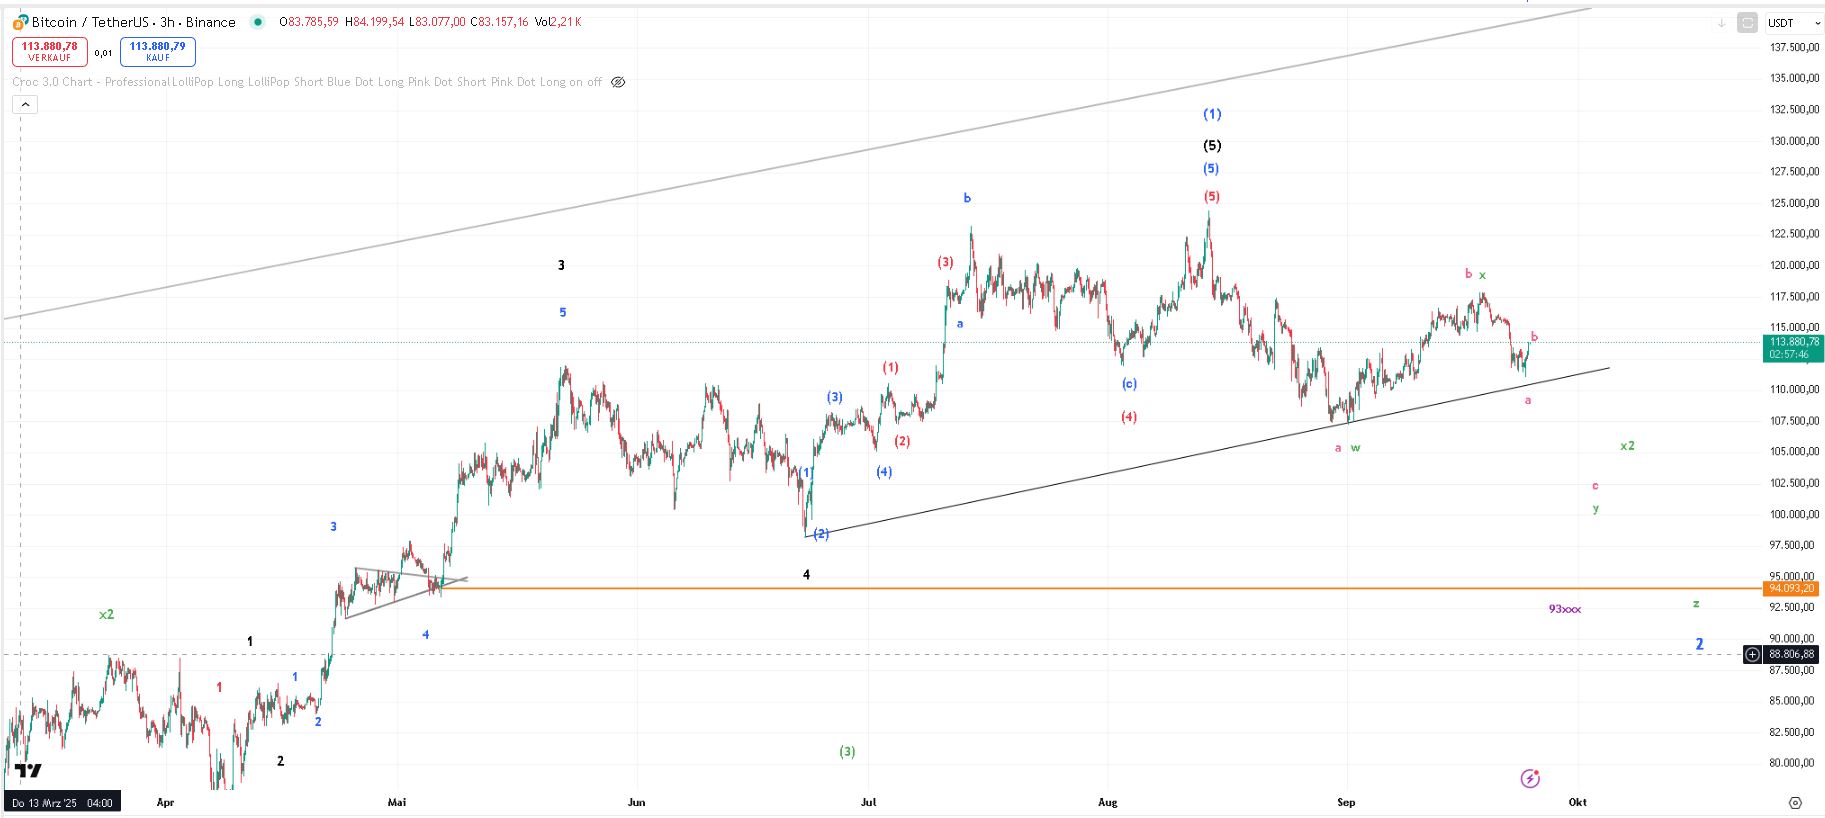
Task: Open chart settings gear at bottom right
Action: point(1795,802)
